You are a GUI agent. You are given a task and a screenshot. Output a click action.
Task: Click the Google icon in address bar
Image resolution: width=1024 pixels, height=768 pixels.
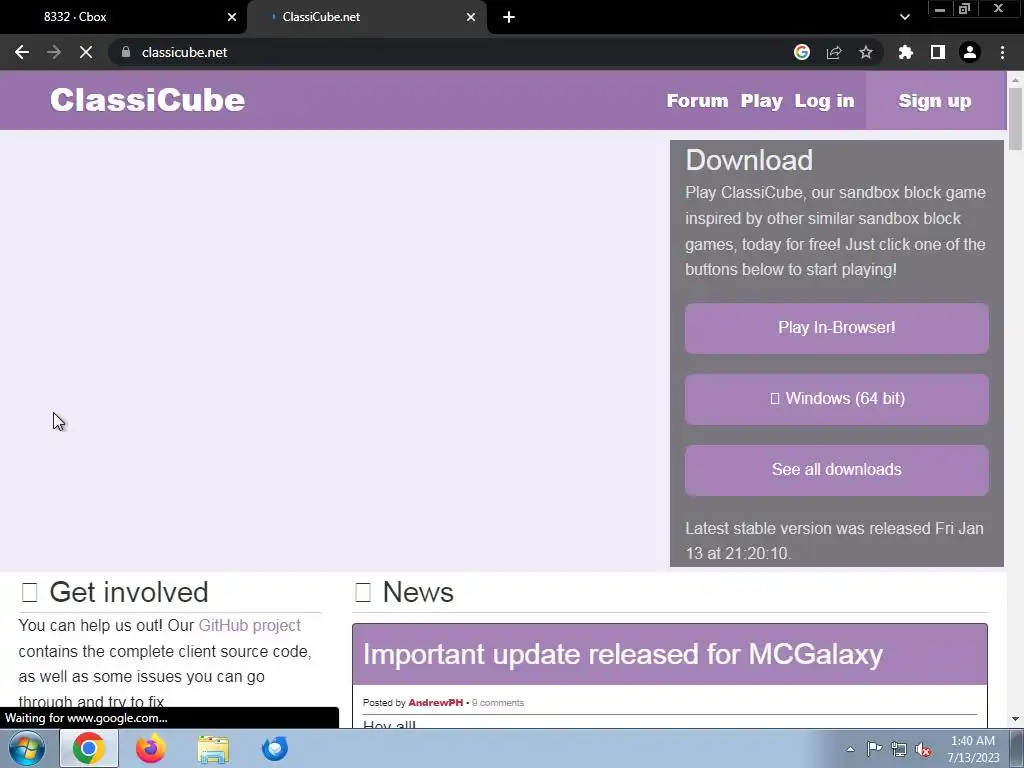(802, 52)
